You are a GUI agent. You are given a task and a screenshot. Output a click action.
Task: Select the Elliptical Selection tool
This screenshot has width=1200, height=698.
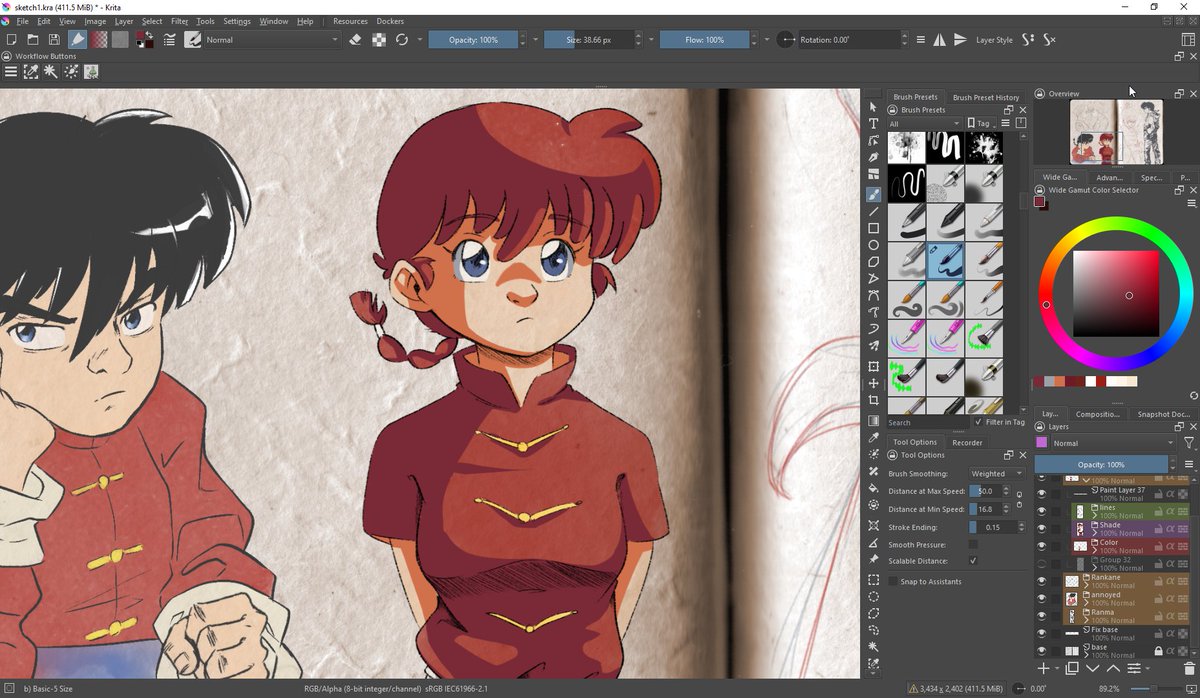[873, 596]
